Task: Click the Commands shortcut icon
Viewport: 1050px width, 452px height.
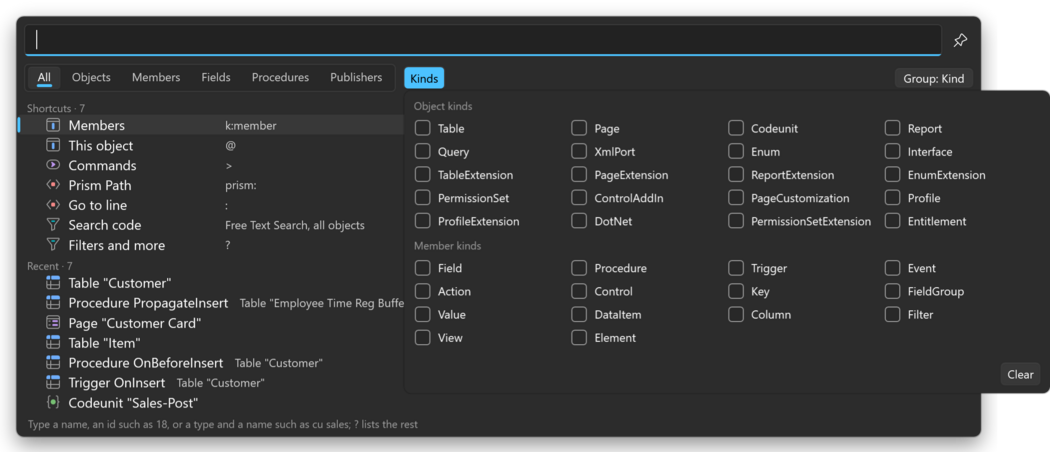Action: pyautogui.click(x=53, y=165)
